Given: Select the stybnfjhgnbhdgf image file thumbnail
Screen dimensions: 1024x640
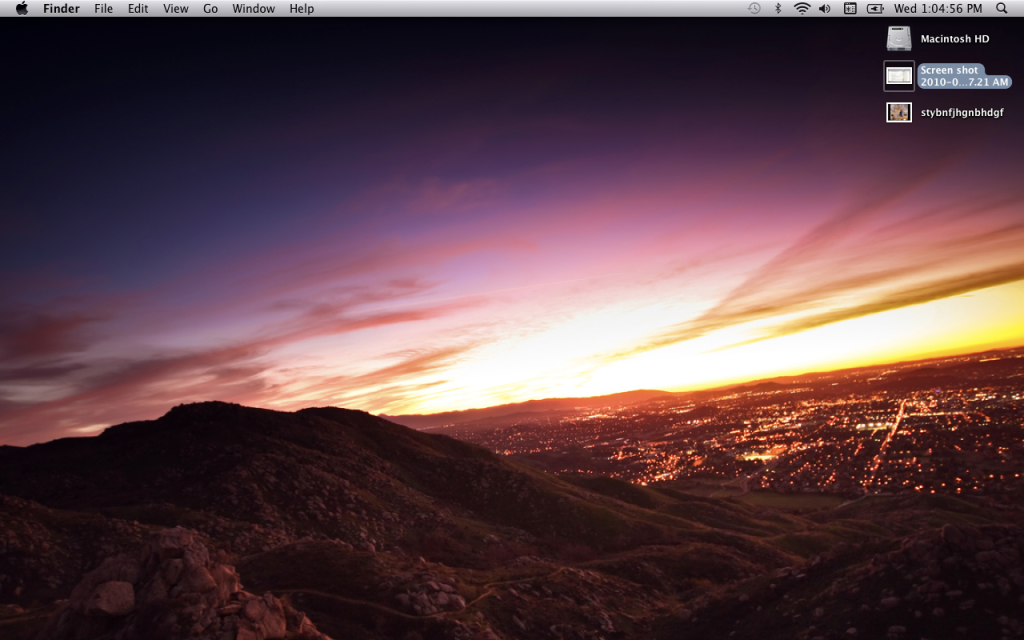Looking at the screenshot, I should tap(899, 112).
